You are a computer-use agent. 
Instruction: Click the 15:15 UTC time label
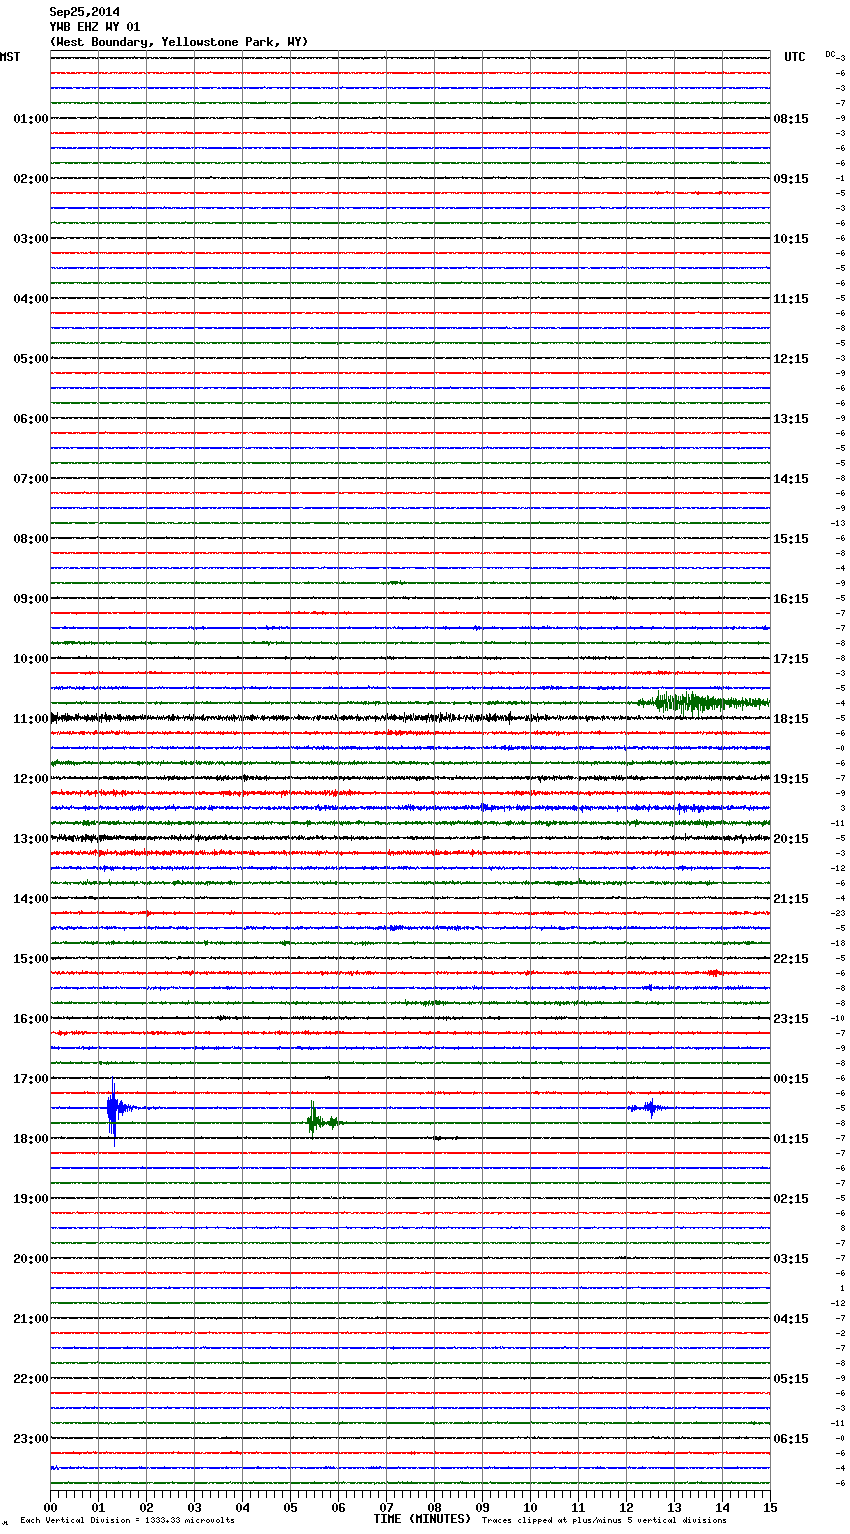tap(791, 539)
